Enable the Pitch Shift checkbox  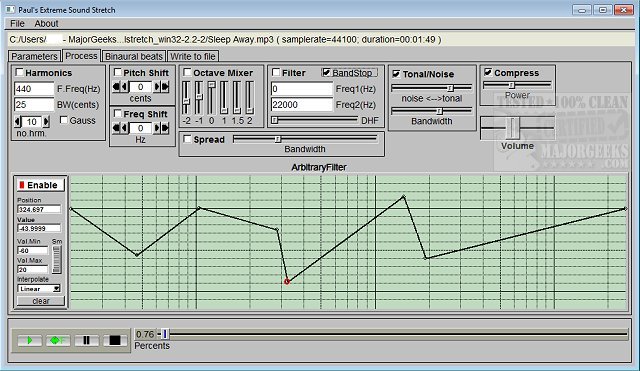118,72
